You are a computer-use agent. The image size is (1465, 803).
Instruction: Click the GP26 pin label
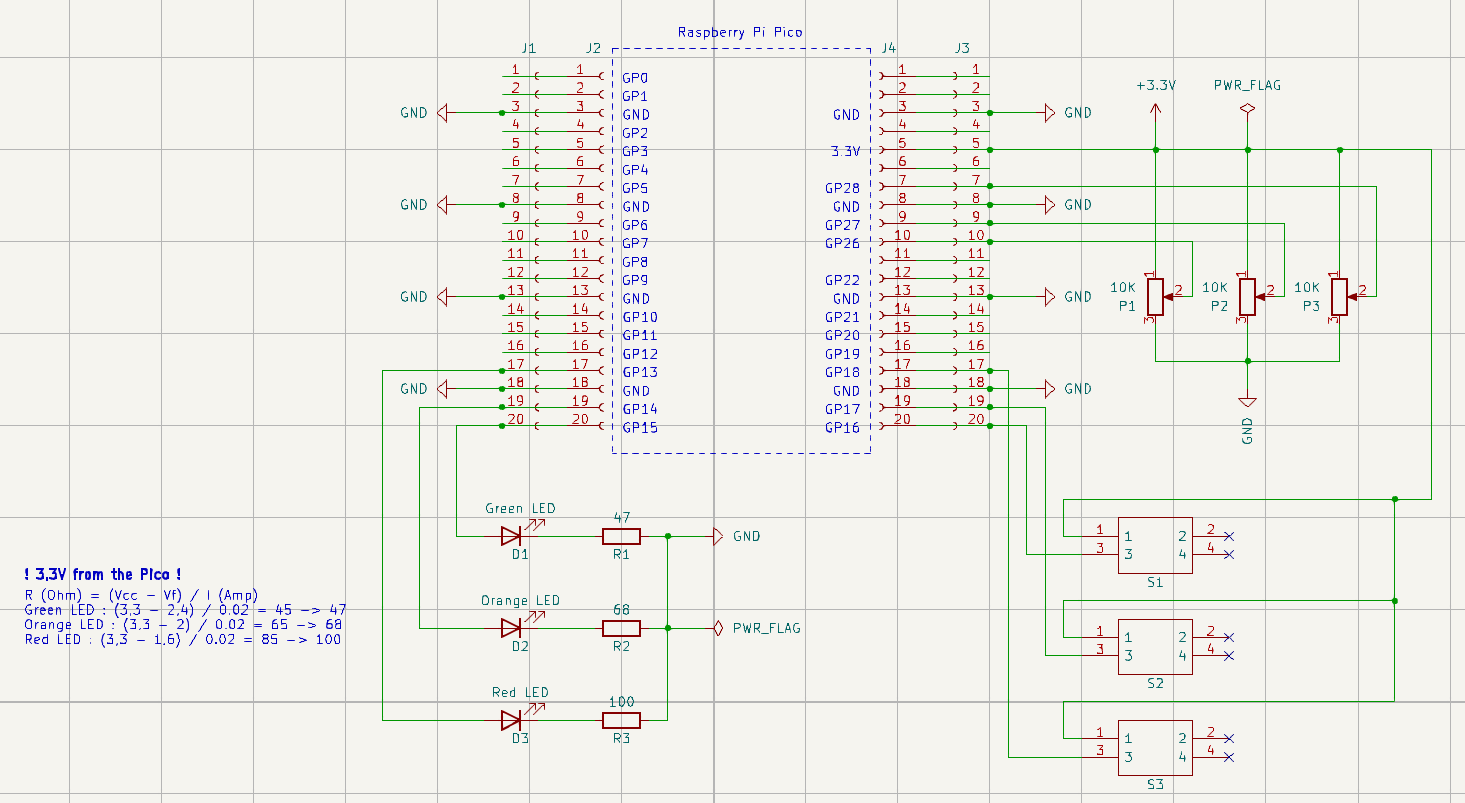(x=842, y=243)
